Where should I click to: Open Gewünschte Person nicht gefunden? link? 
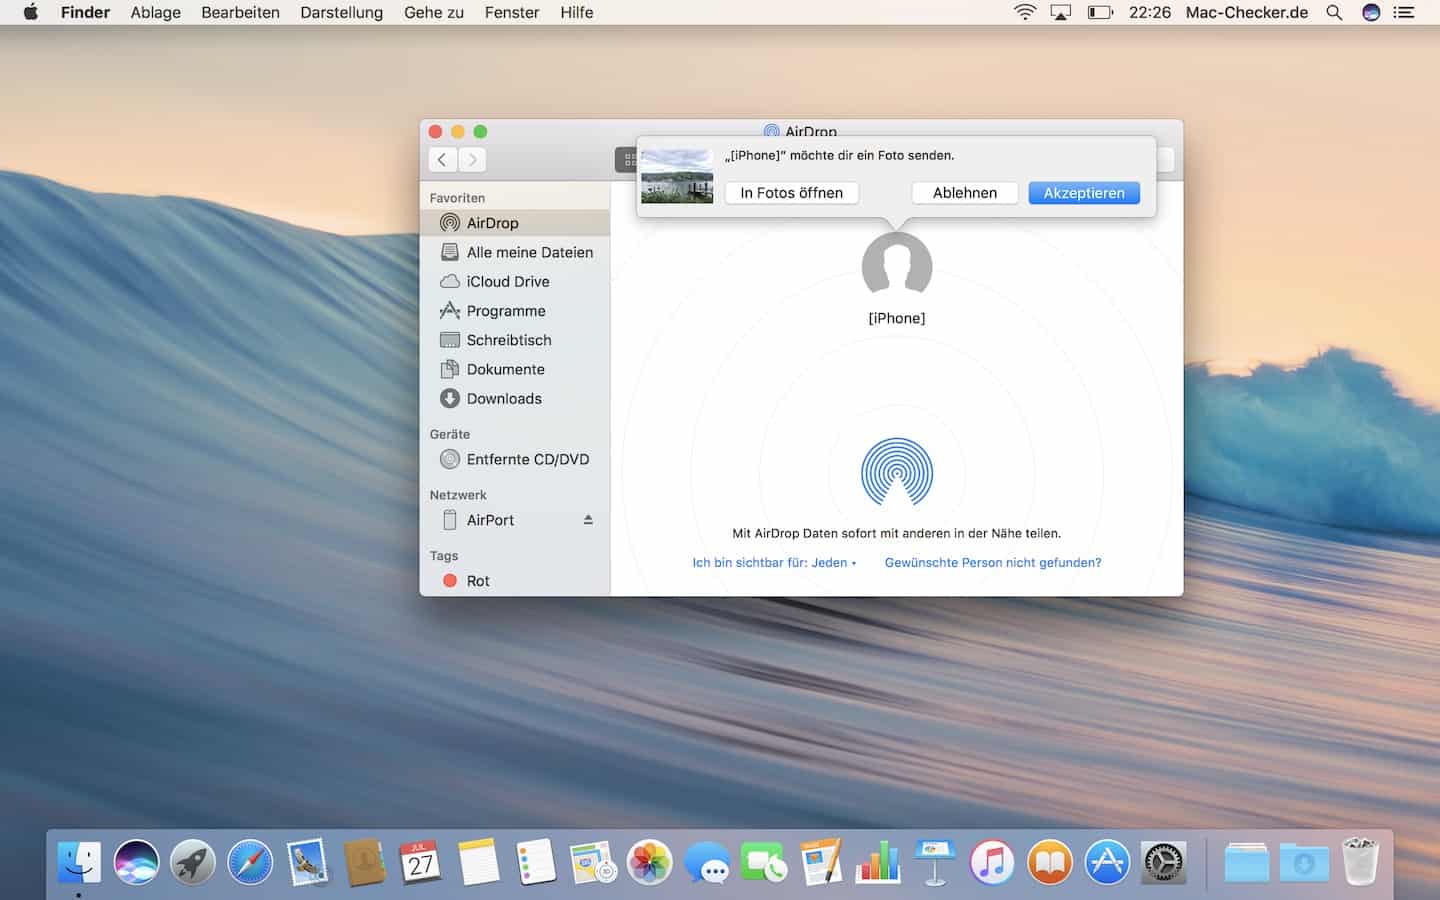(993, 563)
